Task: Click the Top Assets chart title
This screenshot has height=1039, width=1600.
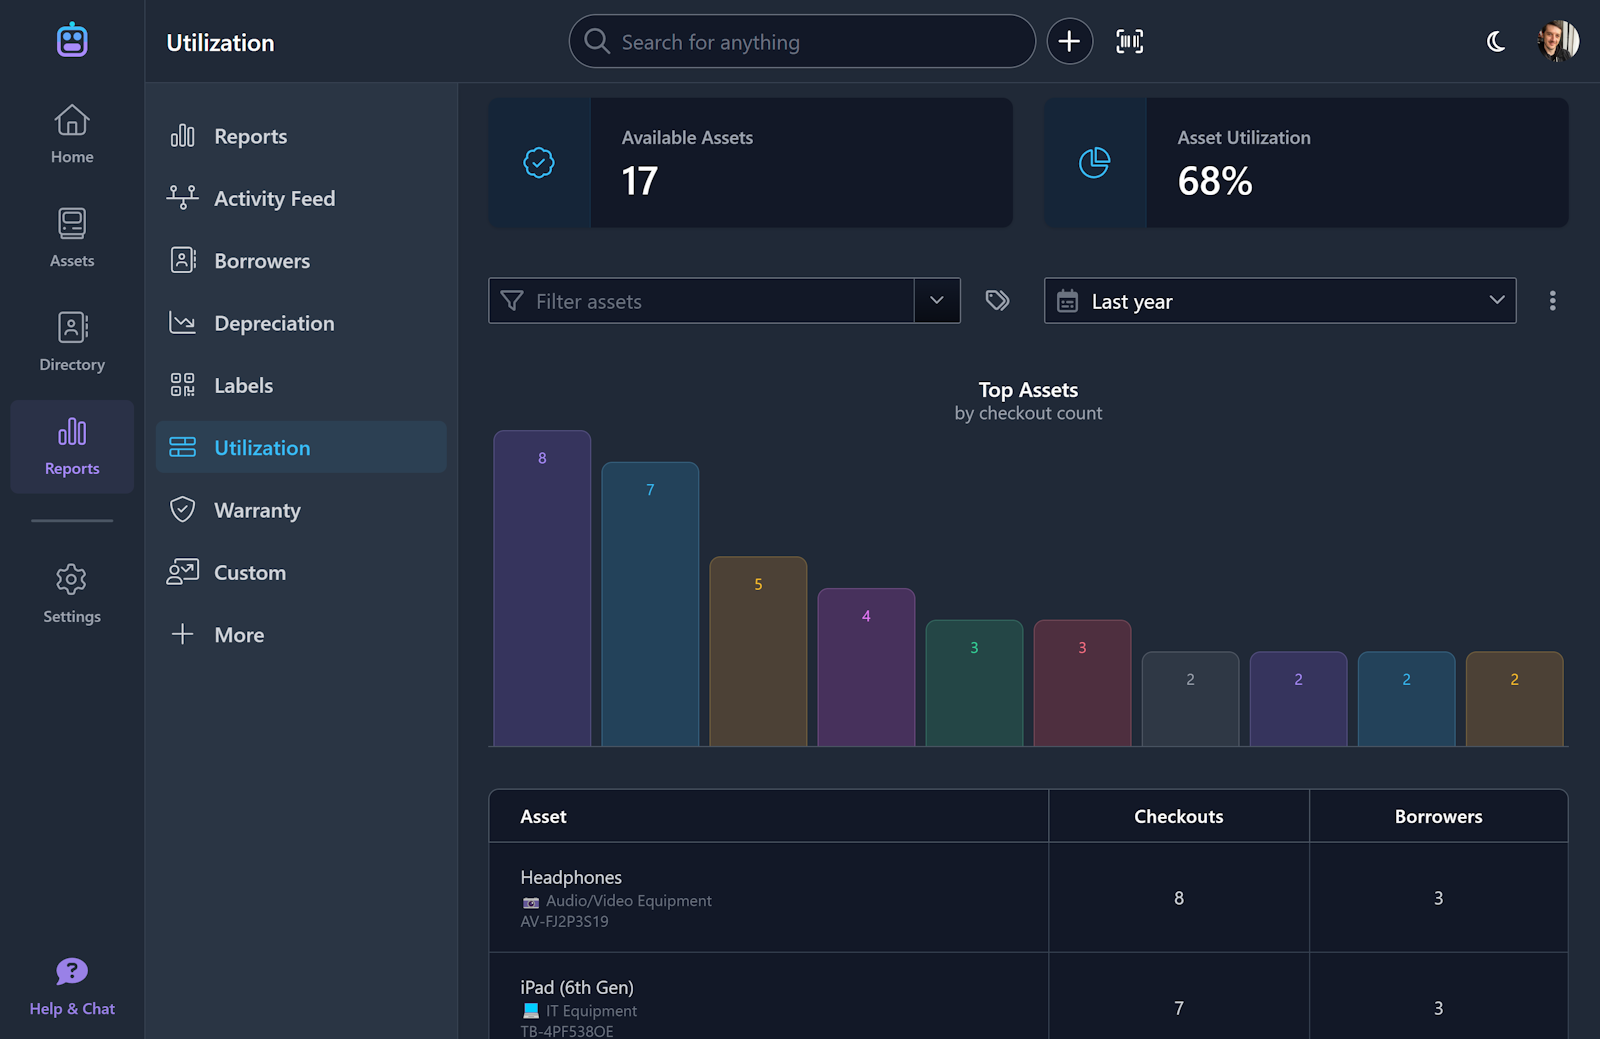Action: [x=1028, y=390]
